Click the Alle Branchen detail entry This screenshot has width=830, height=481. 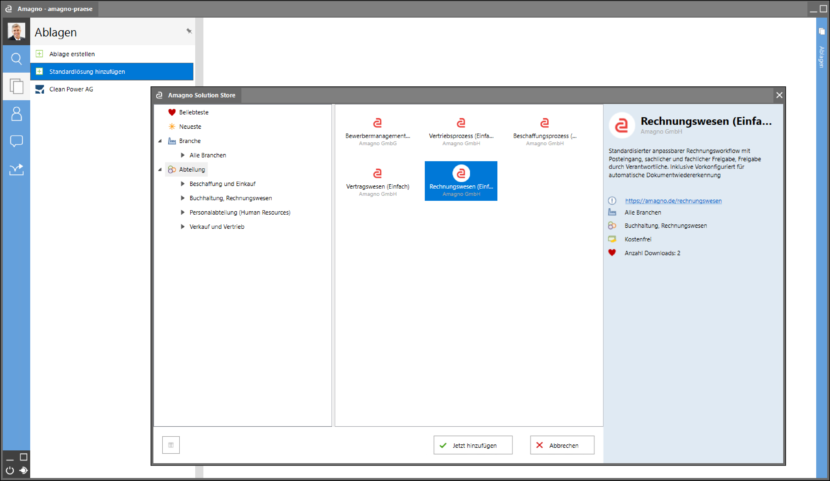click(643, 212)
